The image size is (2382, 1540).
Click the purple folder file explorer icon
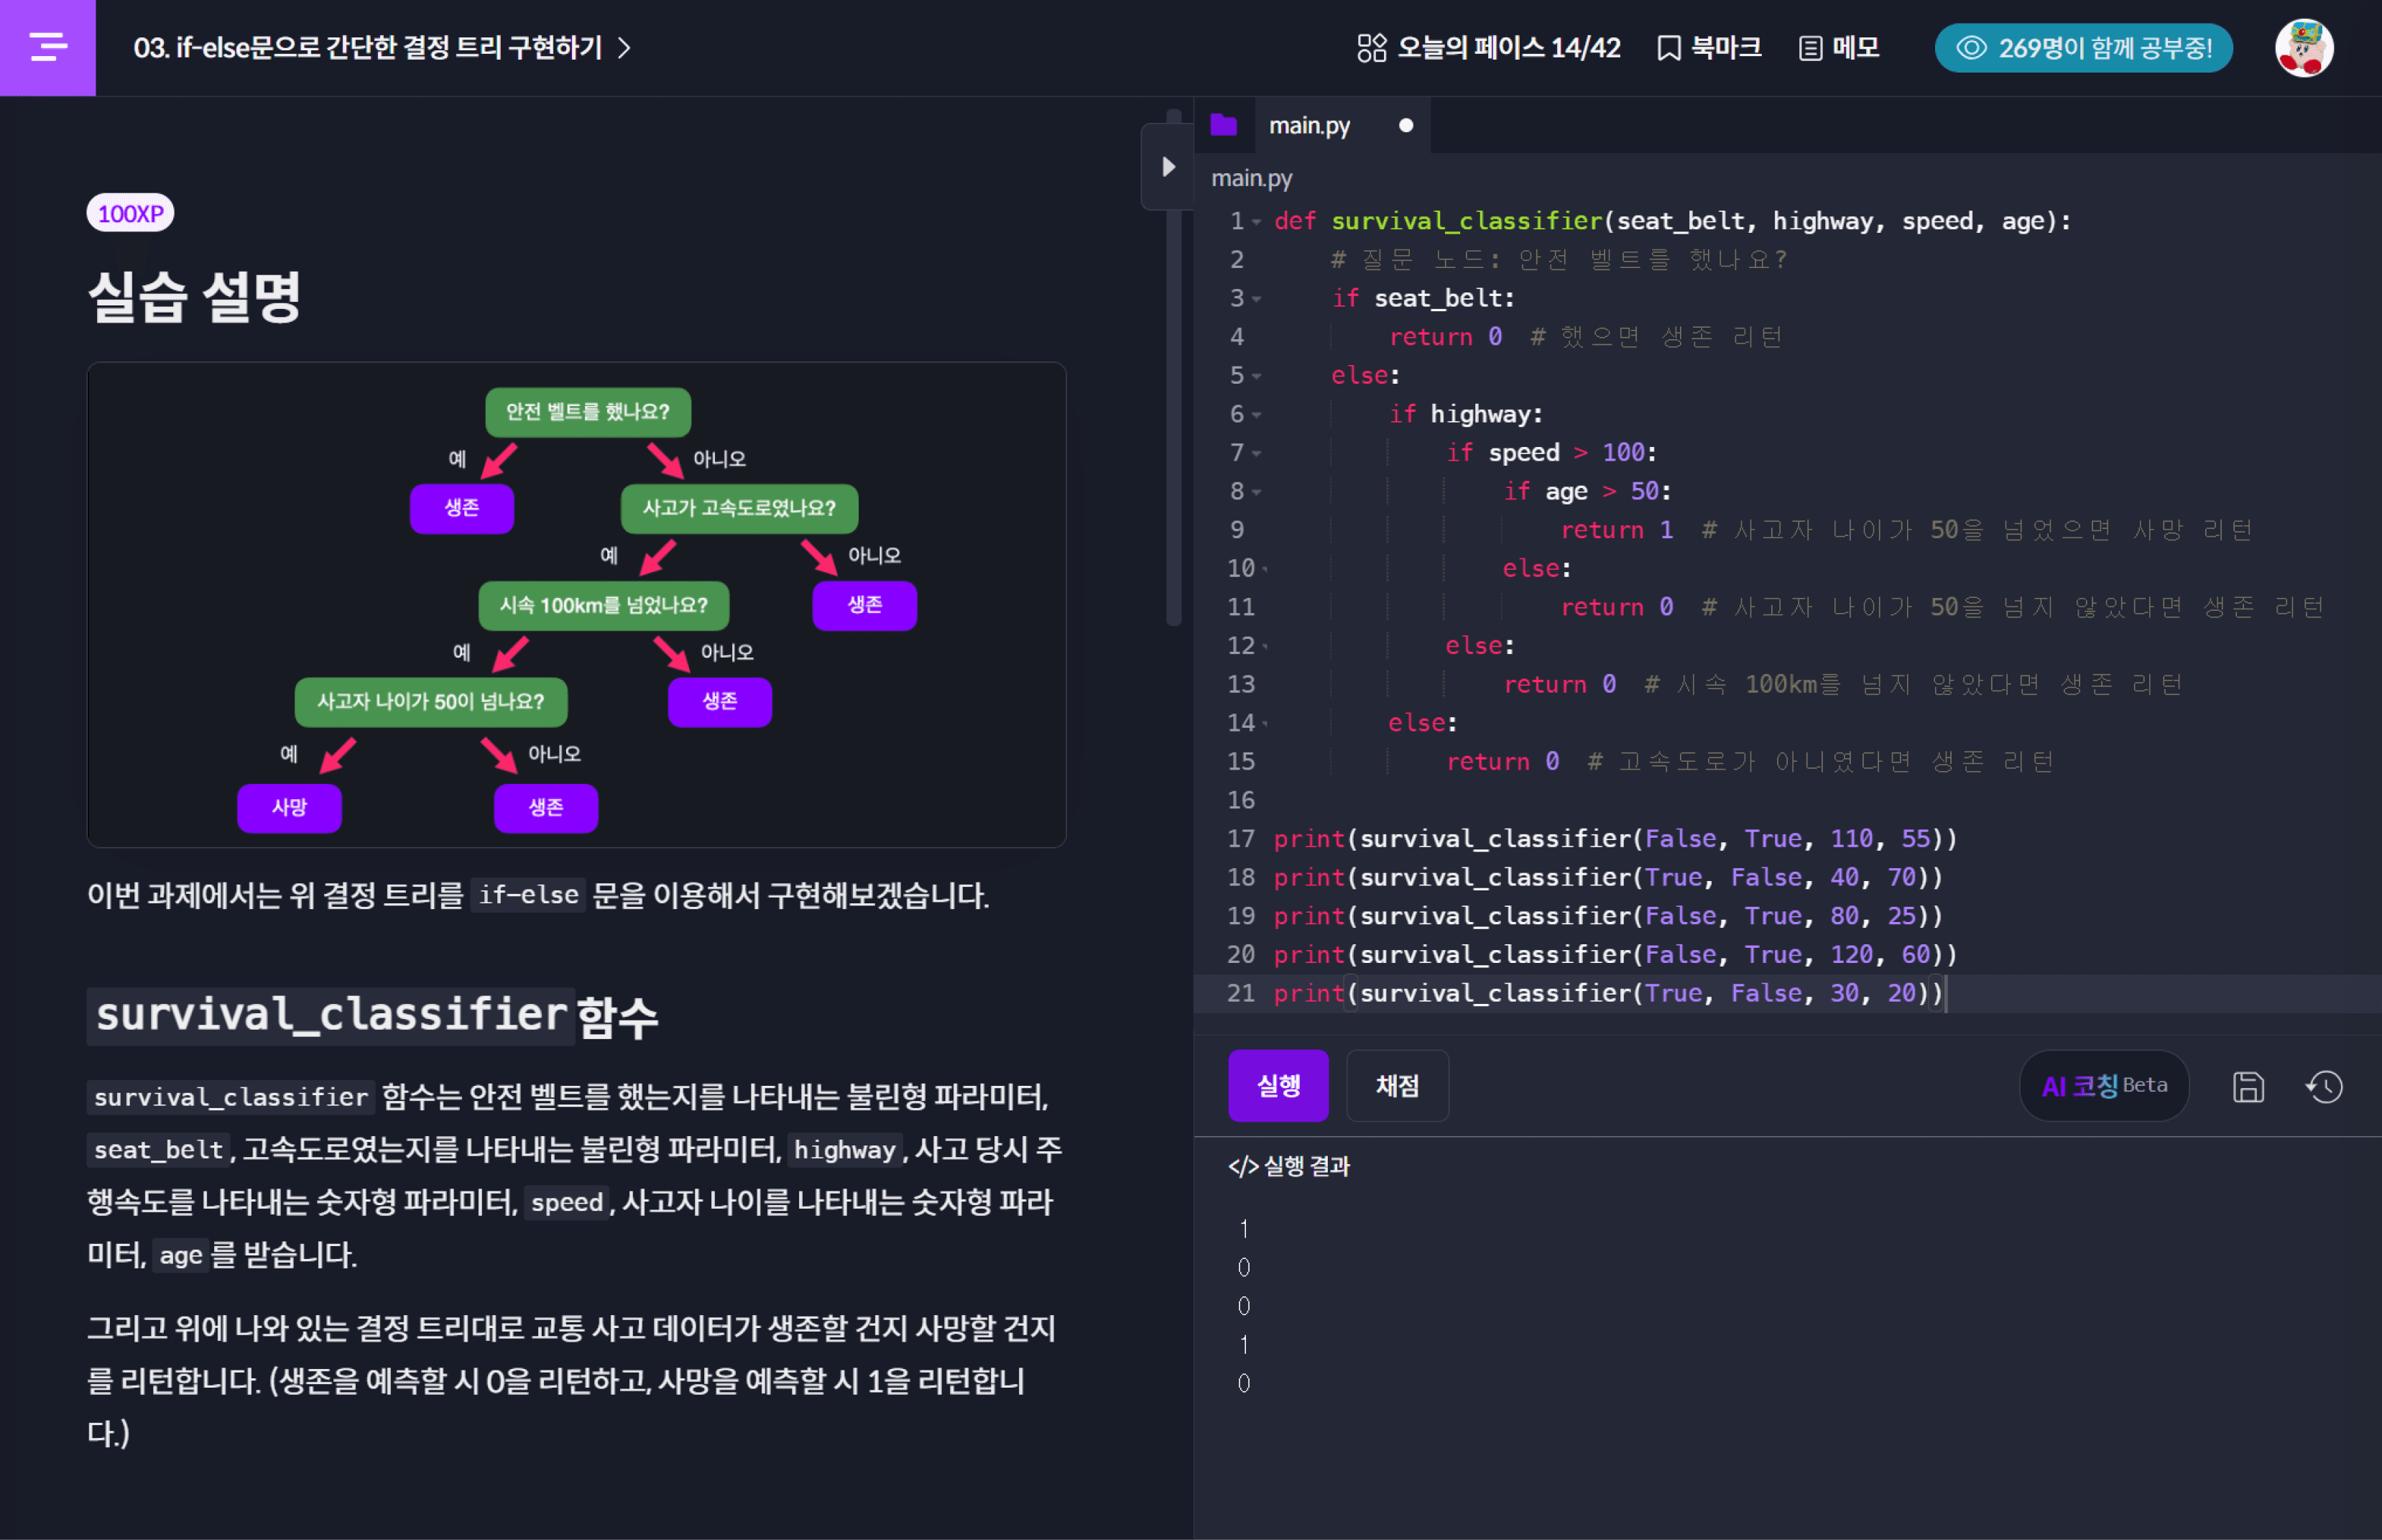(1224, 125)
